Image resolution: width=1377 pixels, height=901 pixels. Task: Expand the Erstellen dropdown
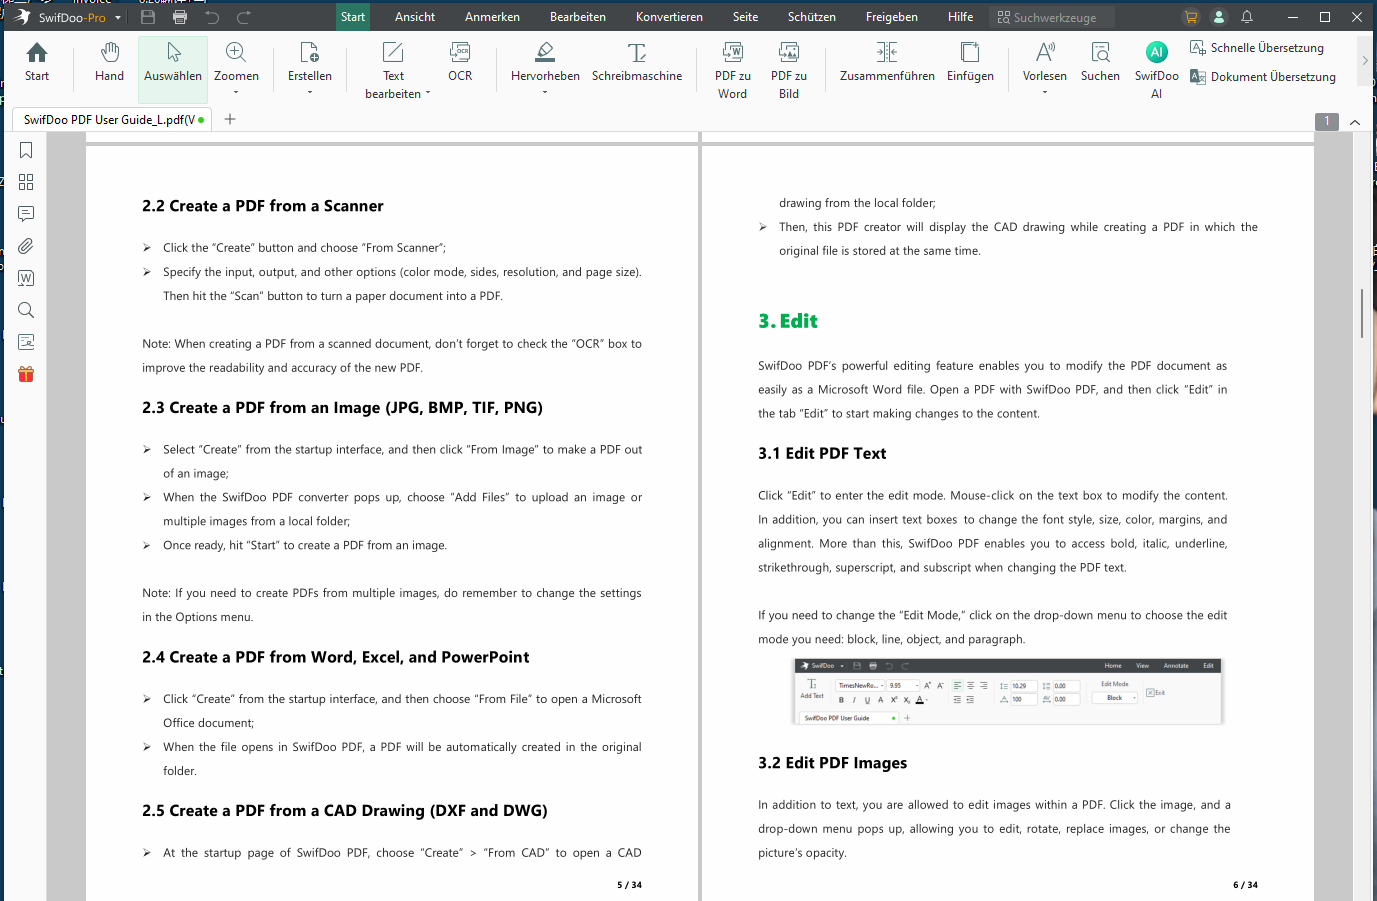(310, 93)
